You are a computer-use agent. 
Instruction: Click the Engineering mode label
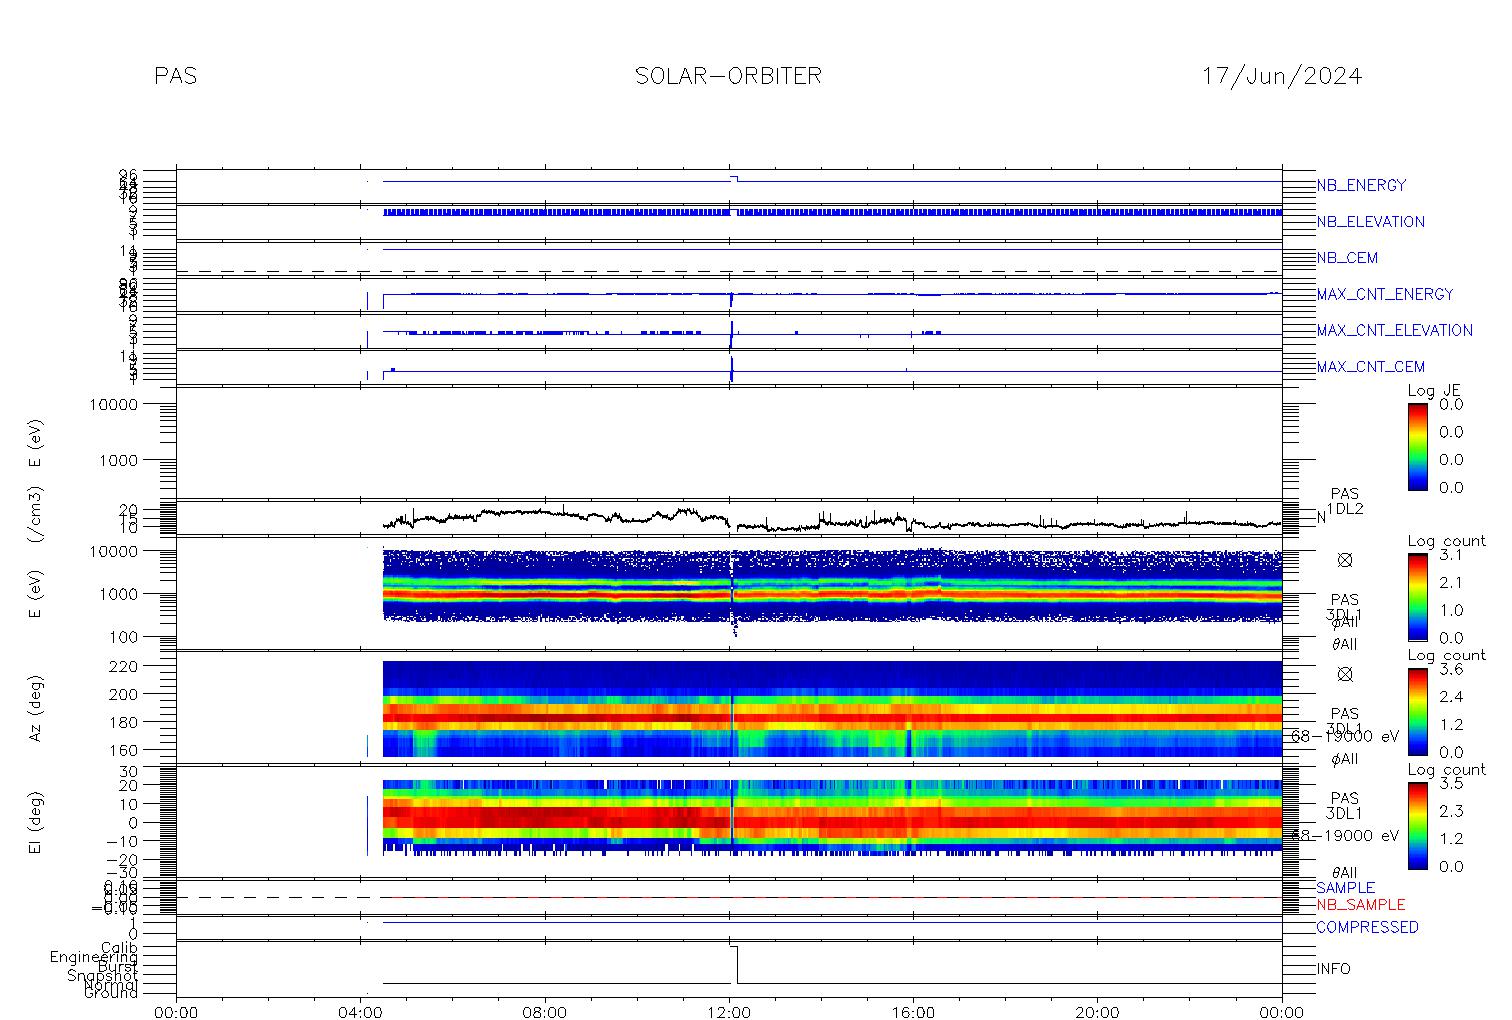click(x=95, y=957)
